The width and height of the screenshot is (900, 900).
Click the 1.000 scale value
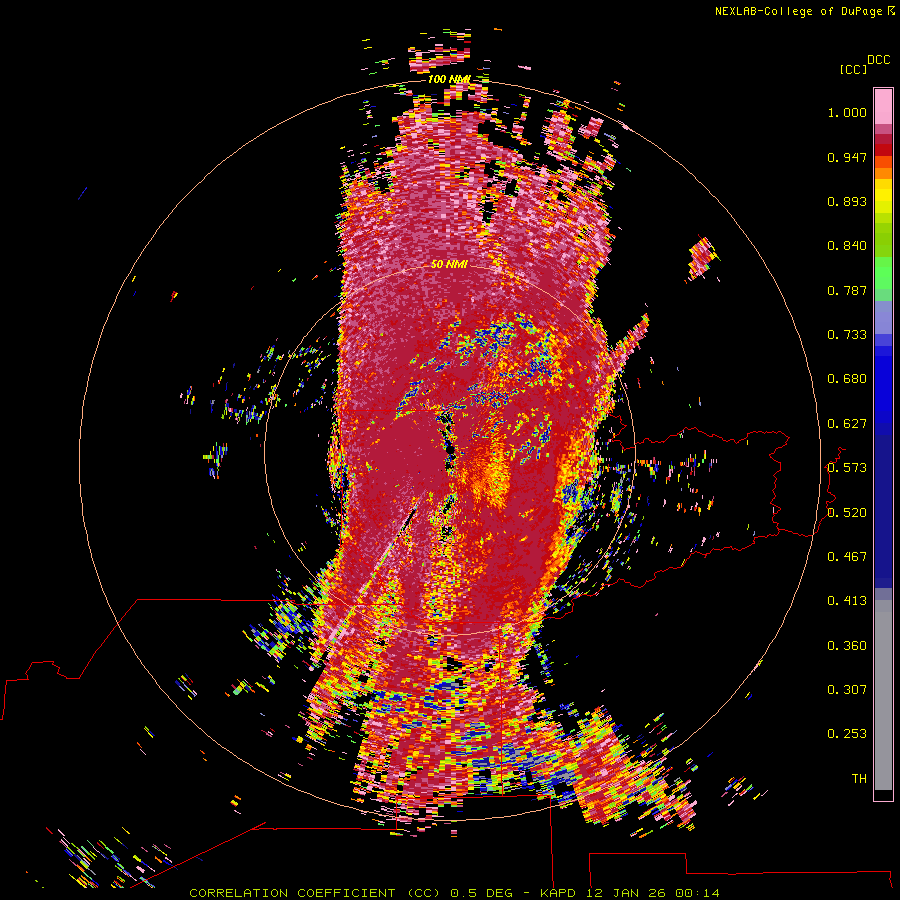(x=847, y=112)
